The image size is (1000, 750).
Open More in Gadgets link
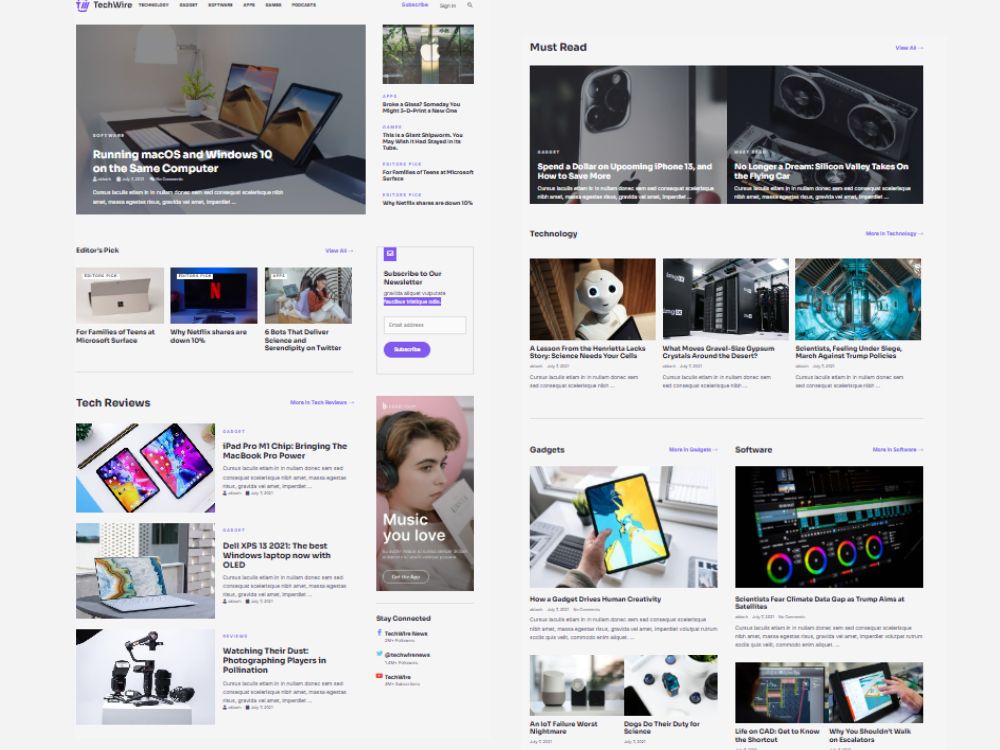[693, 450]
